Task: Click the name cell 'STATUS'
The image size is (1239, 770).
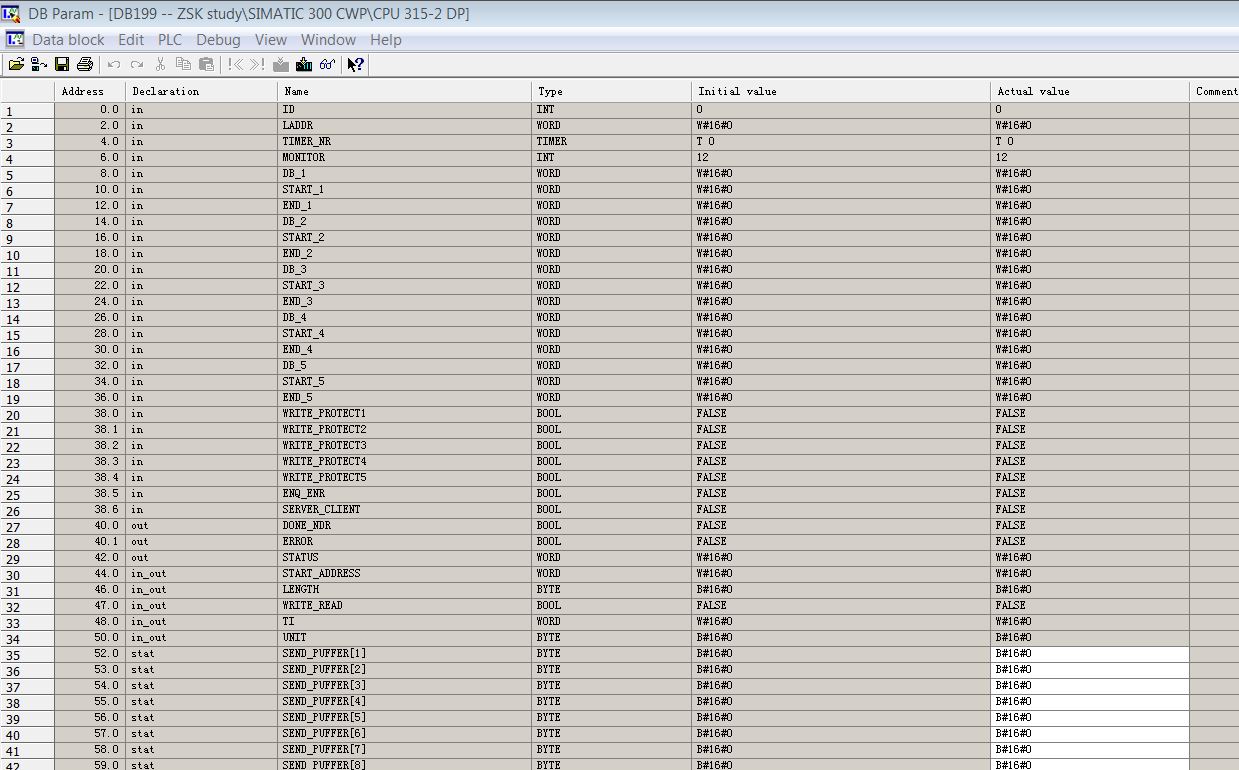Action: click(404, 557)
